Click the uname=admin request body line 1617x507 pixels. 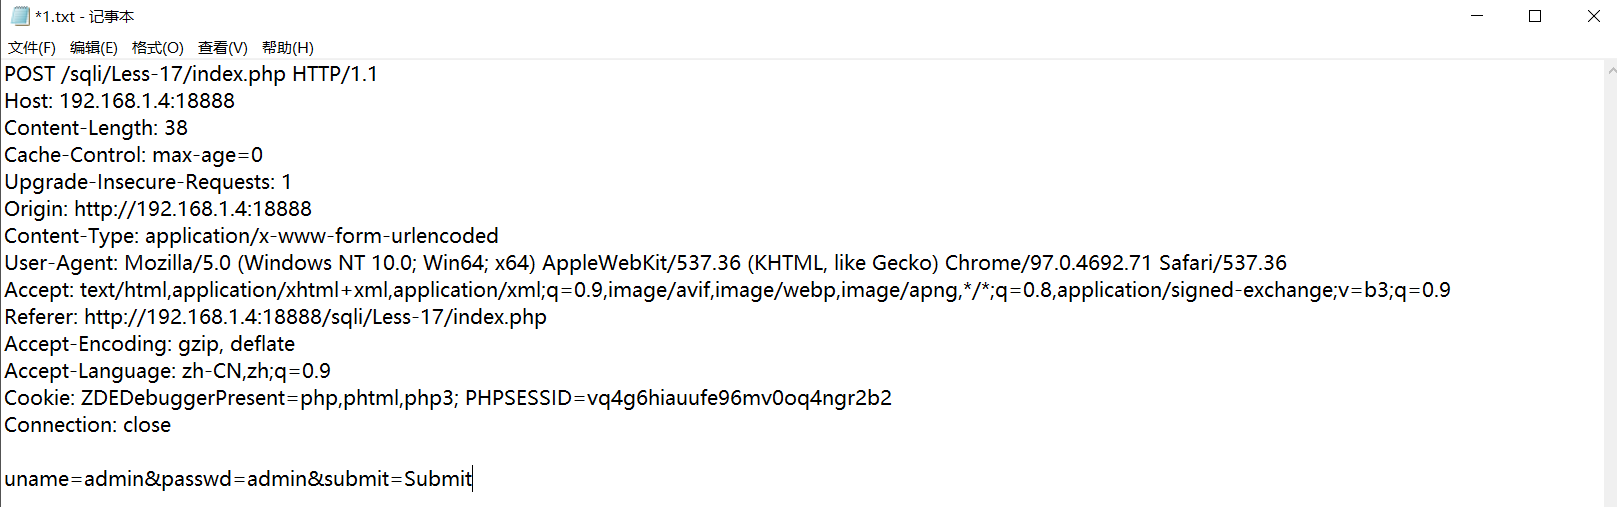pyautogui.click(x=238, y=480)
